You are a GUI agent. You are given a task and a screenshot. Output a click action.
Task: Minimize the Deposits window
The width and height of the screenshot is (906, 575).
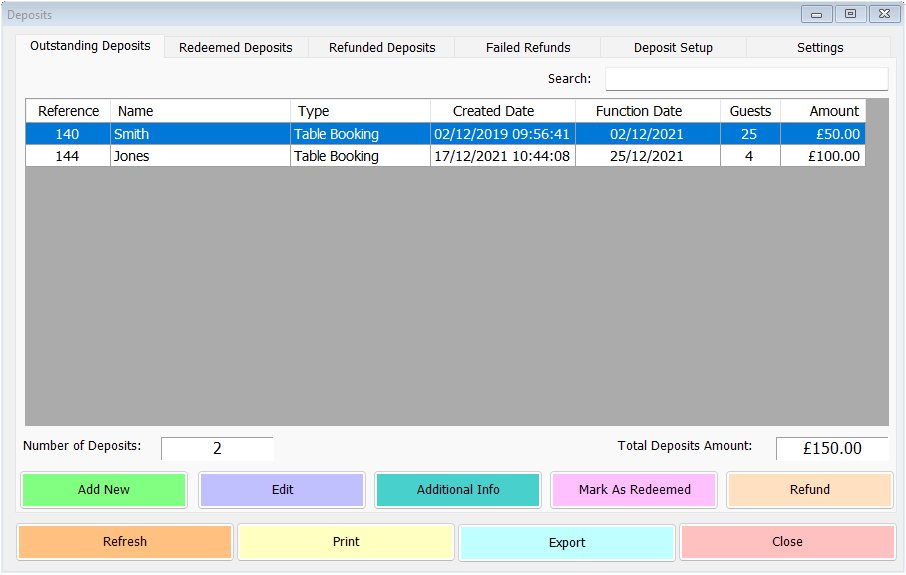point(816,14)
